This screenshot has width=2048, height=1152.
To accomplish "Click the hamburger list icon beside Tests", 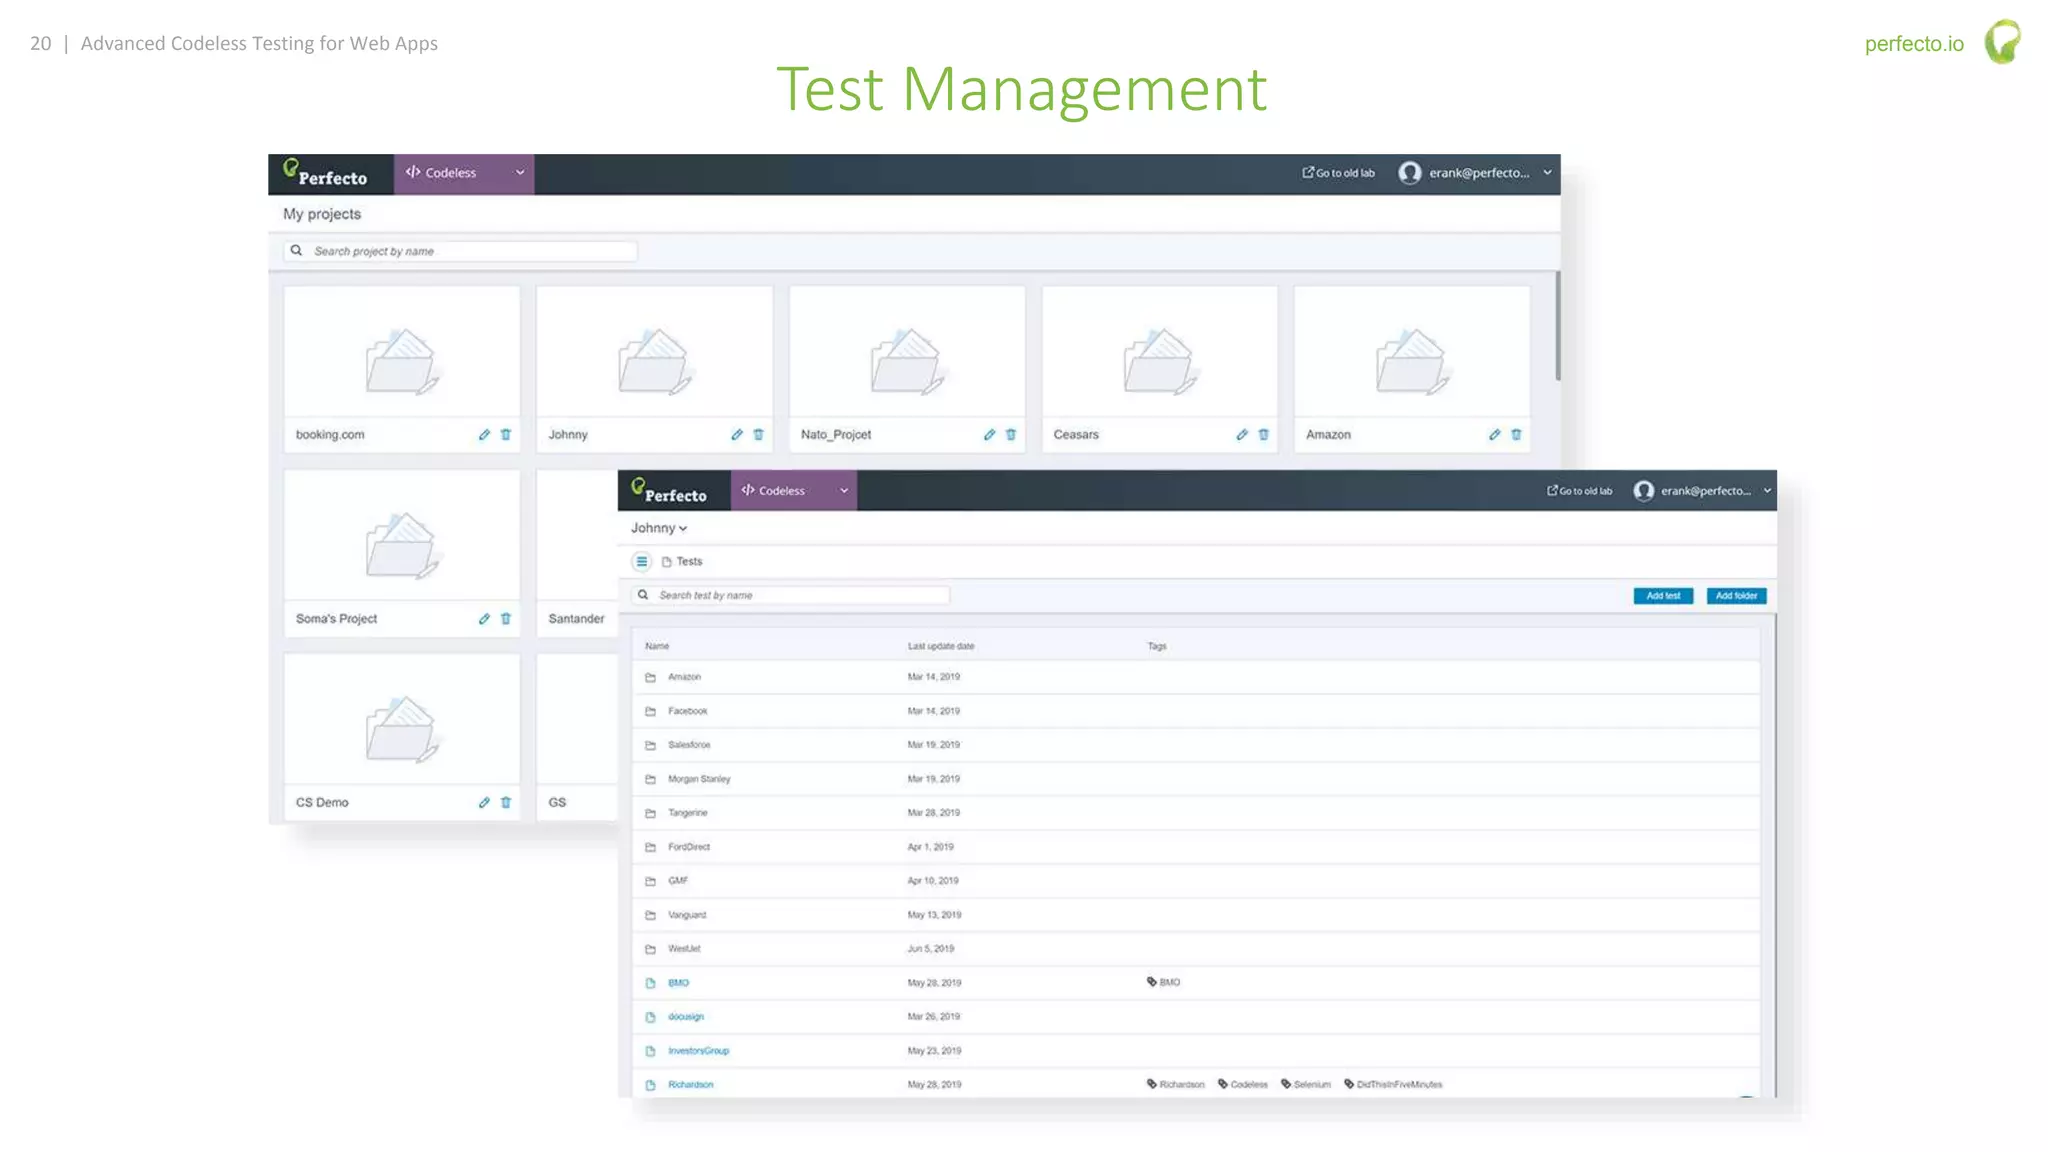I will tap(642, 561).
